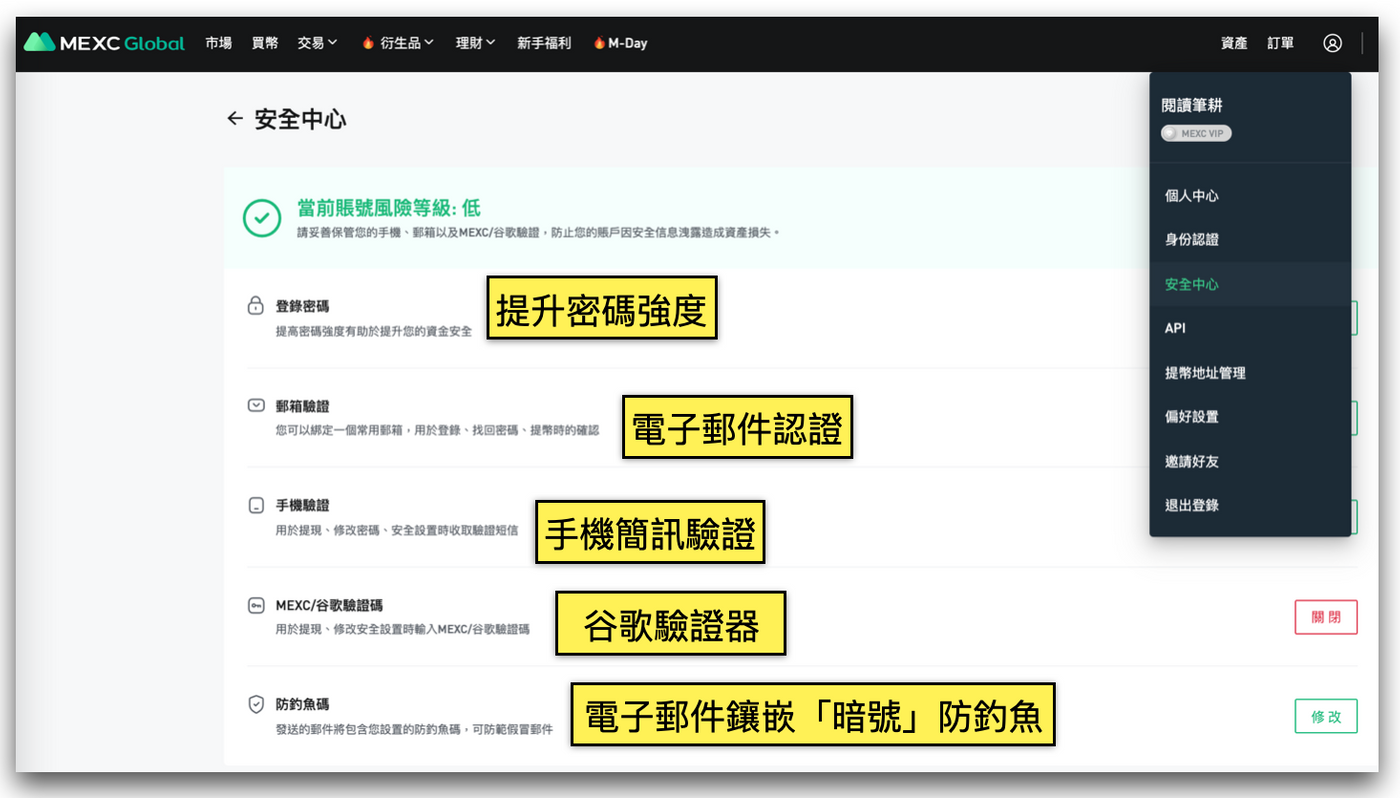Click 退出登錄 to log out
1400x798 pixels.
pos(1192,505)
